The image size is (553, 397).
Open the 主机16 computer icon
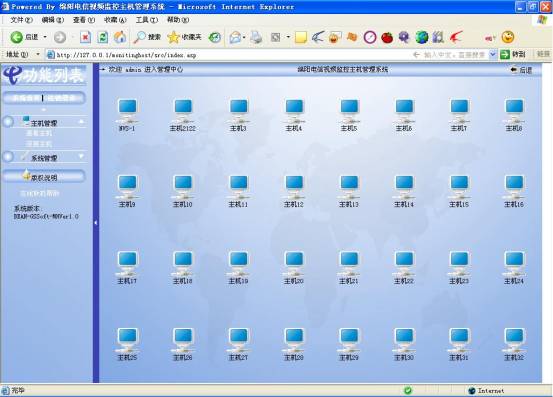(x=514, y=186)
